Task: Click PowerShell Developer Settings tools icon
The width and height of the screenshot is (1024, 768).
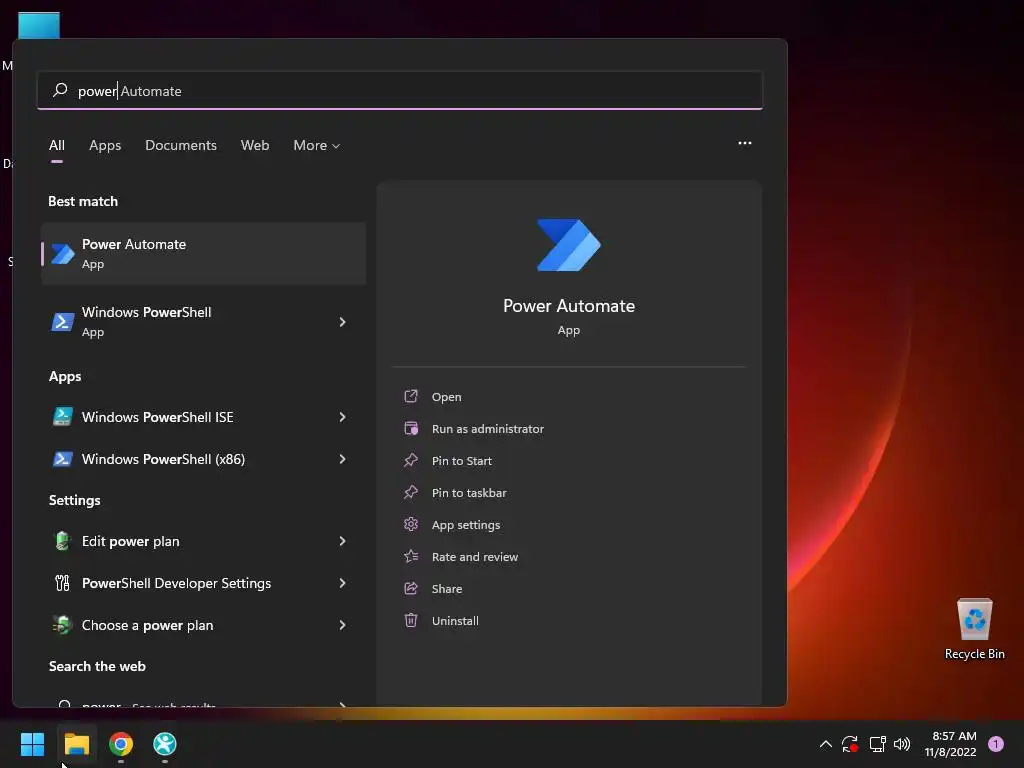Action: click(x=63, y=583)
